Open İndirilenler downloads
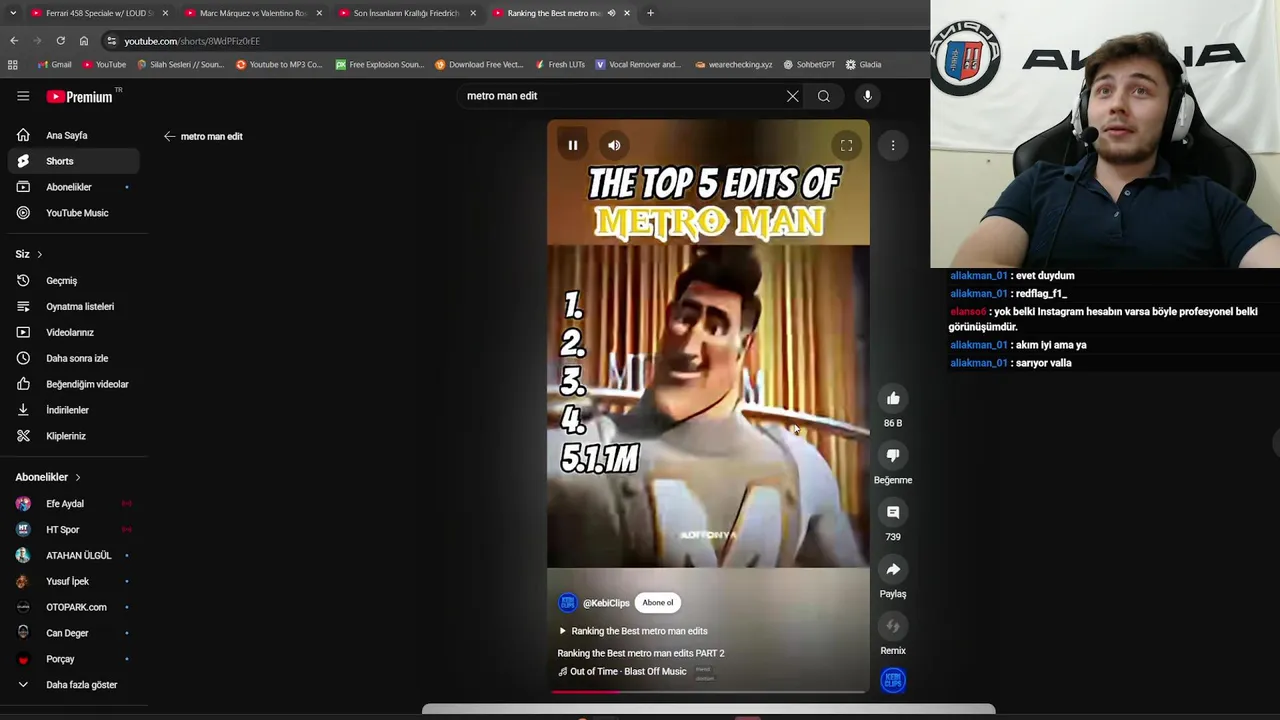Image resolution: width=1280 pixels, height=720 pixels. click(73, 410)
